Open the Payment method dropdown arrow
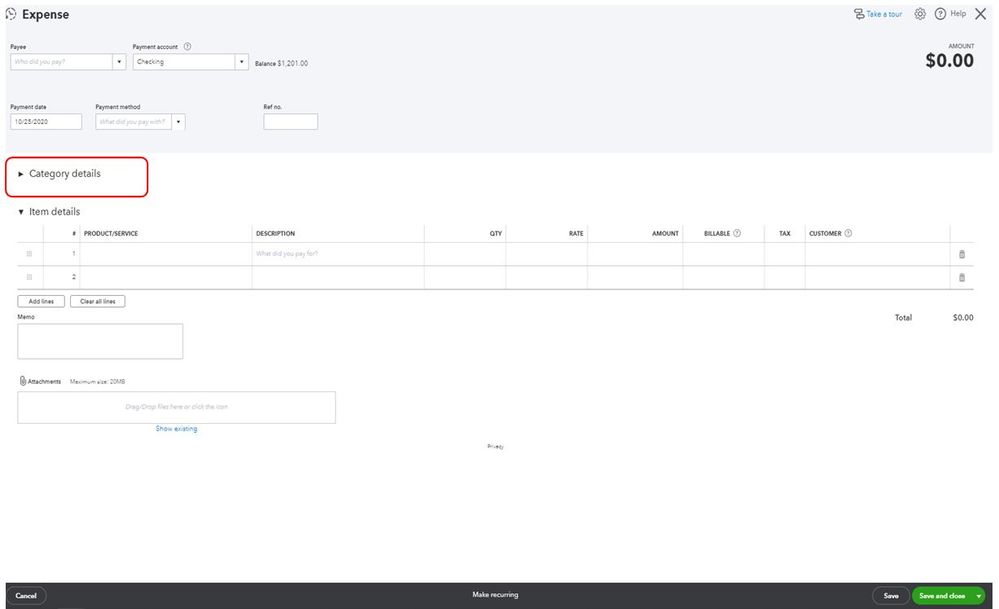Screen dimensions: 999x609 pos(178,122)
